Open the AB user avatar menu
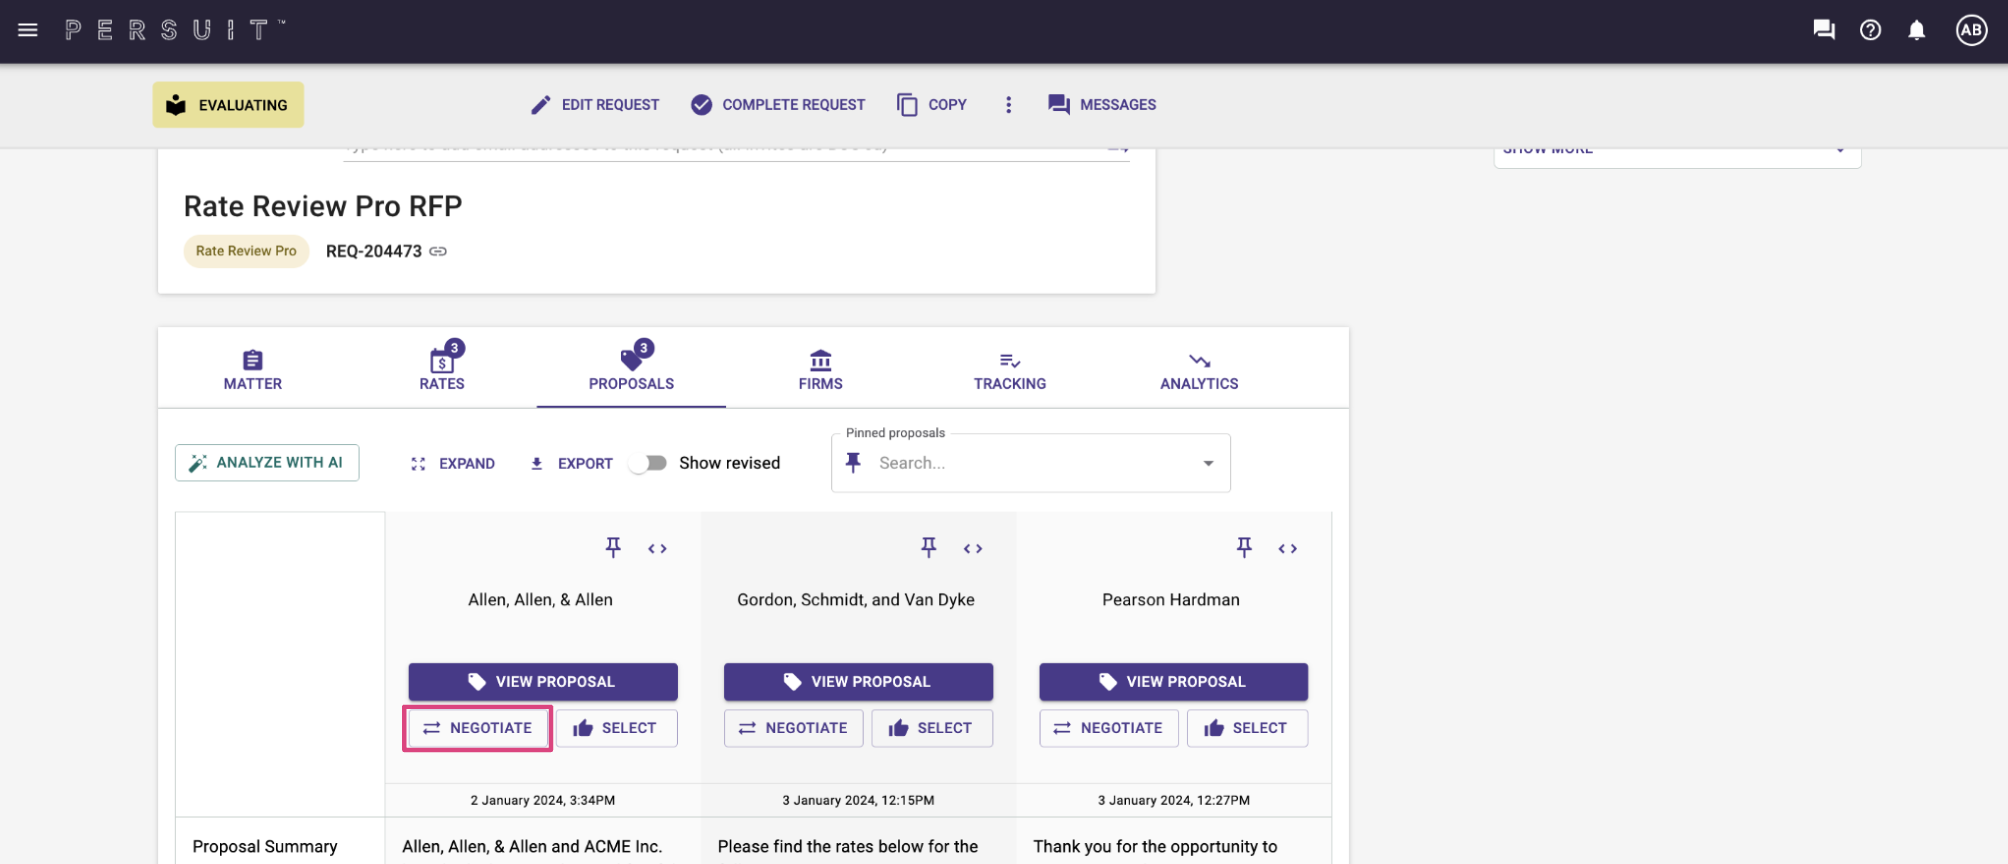Screen dimensions: 2008x864 point(1971,30)
